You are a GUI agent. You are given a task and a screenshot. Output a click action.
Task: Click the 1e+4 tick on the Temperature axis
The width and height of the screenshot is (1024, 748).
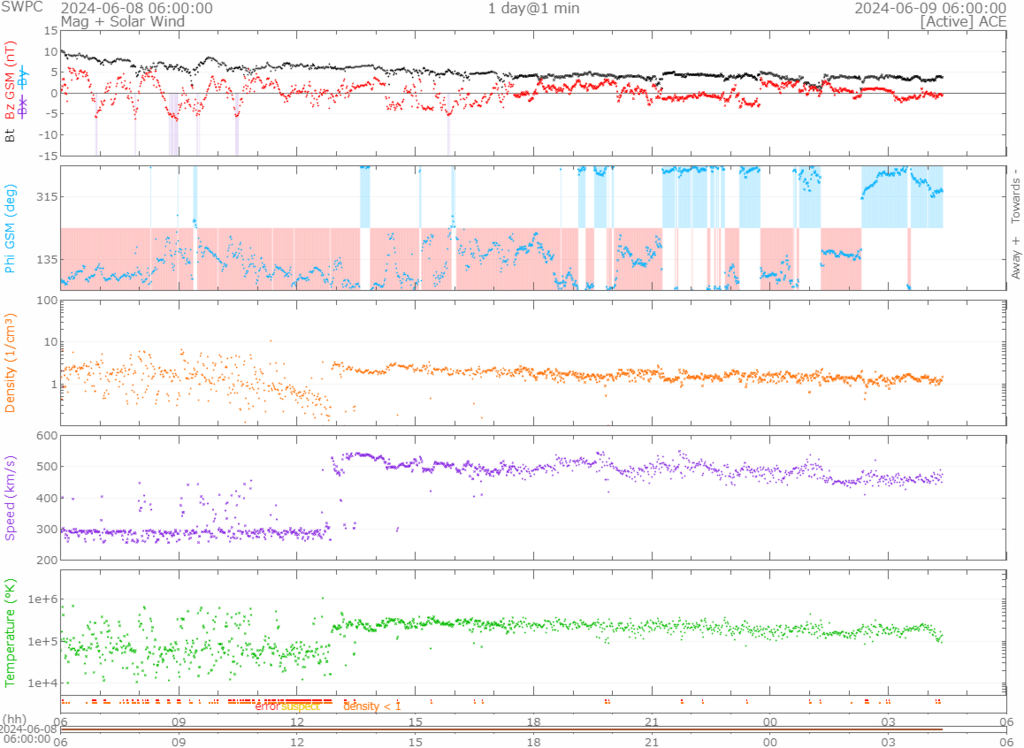[42, 683]
